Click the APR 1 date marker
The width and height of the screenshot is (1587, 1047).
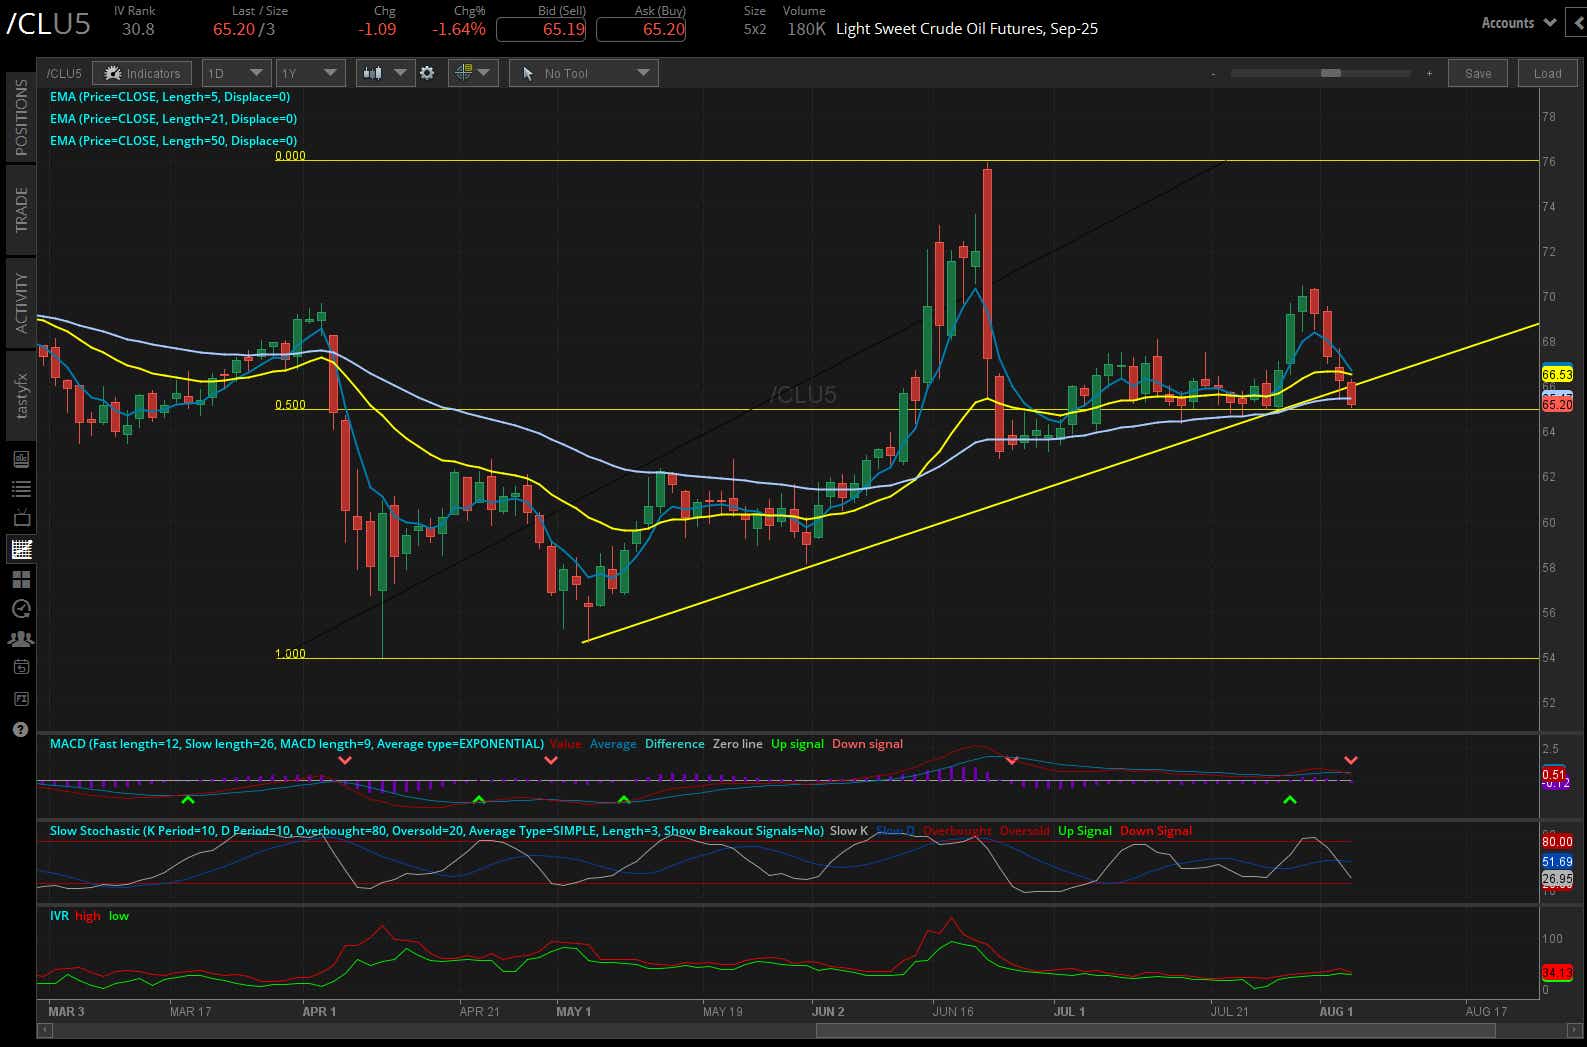319,1011
